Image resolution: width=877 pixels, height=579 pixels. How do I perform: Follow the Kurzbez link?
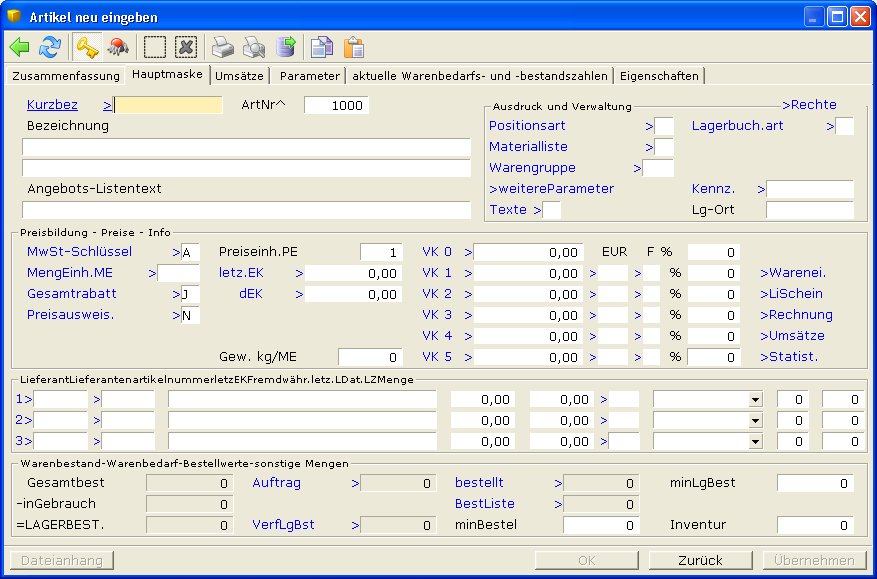(x=52, y=104)
